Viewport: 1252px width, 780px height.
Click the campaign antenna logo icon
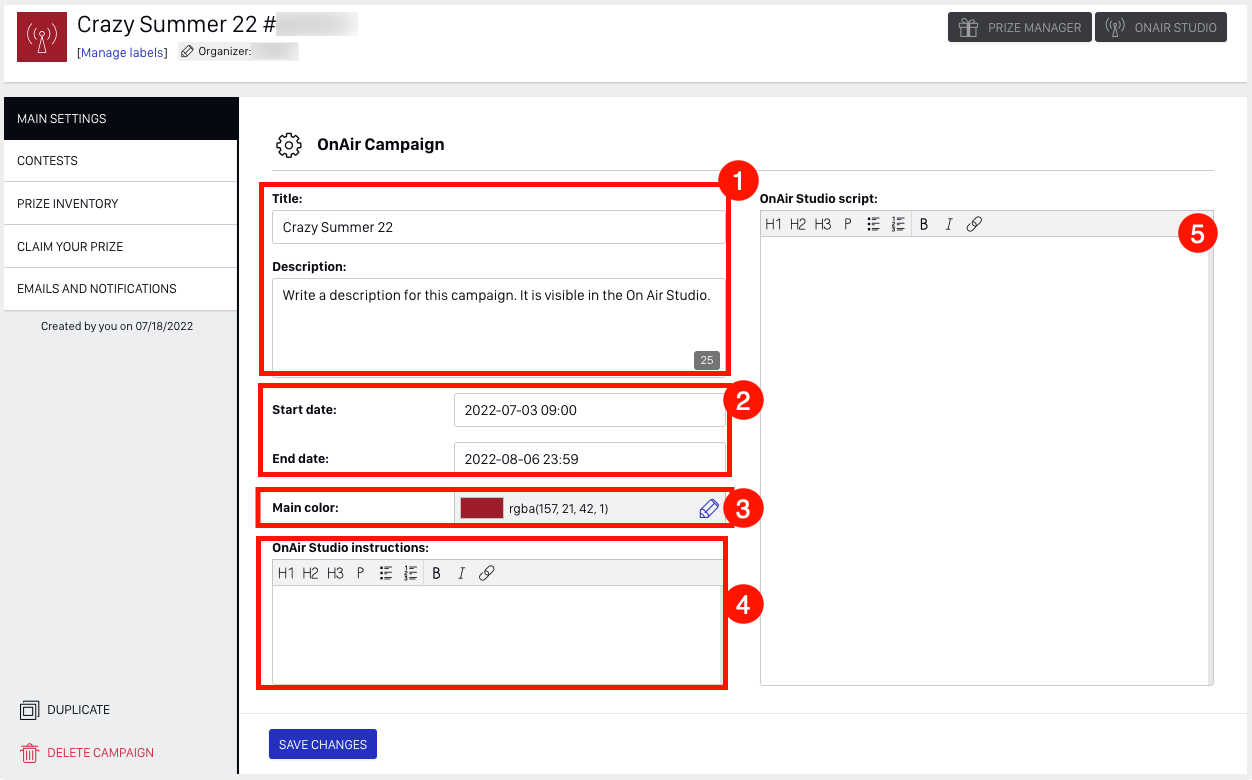coord(42,38)
